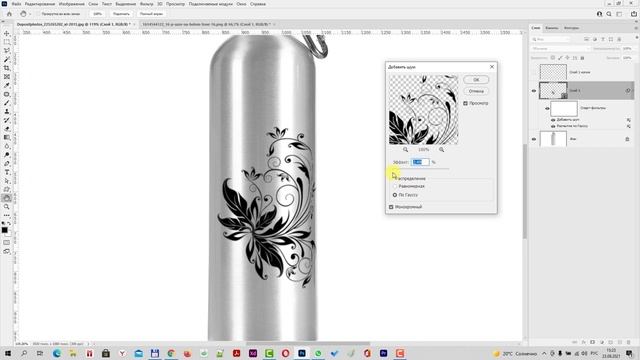Click delete layer trash icon in Layers panel
The image size is (640, 360).
point(629,342)
